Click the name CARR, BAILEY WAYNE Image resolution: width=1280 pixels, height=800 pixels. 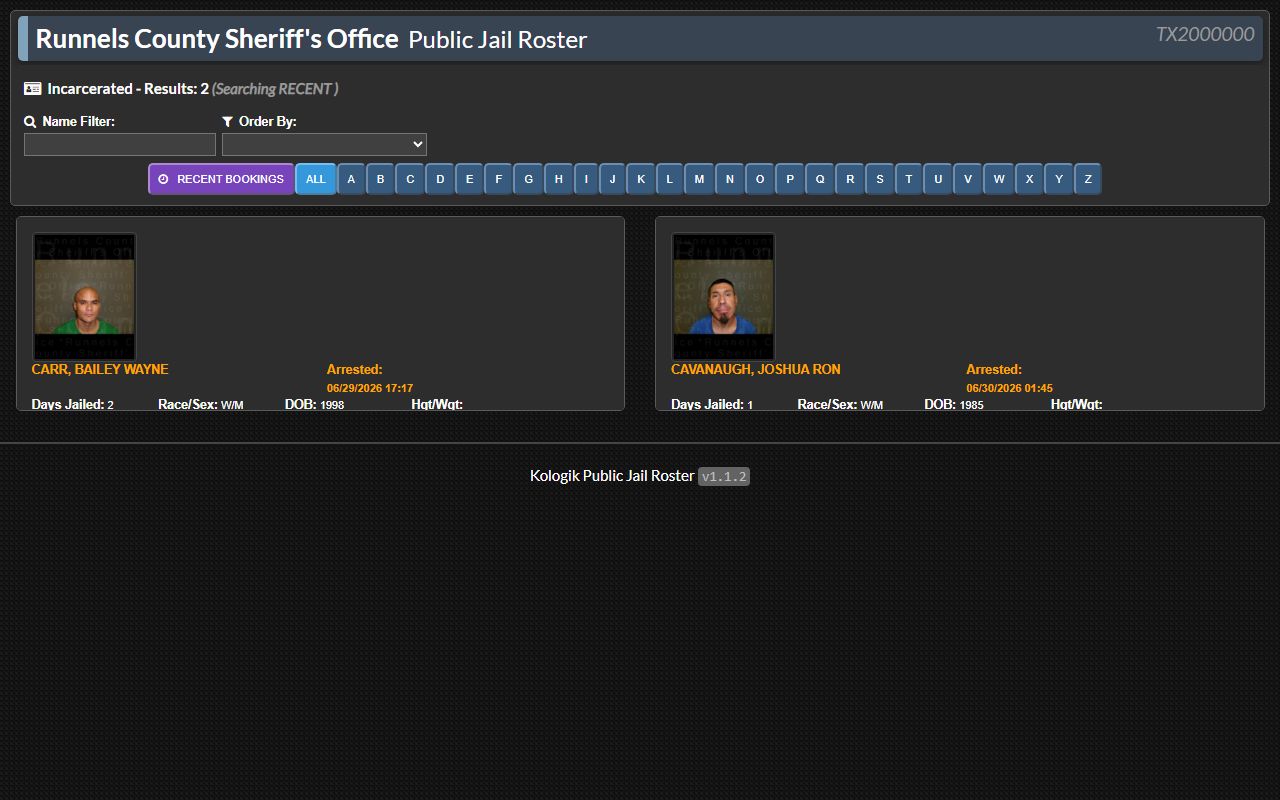(x=100, y=369)
